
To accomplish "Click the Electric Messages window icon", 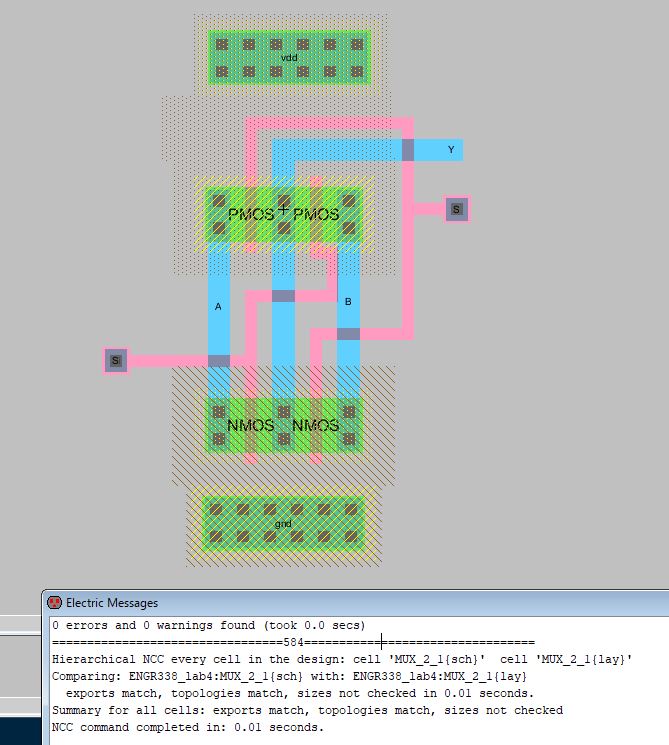I will tap(54, 603).
